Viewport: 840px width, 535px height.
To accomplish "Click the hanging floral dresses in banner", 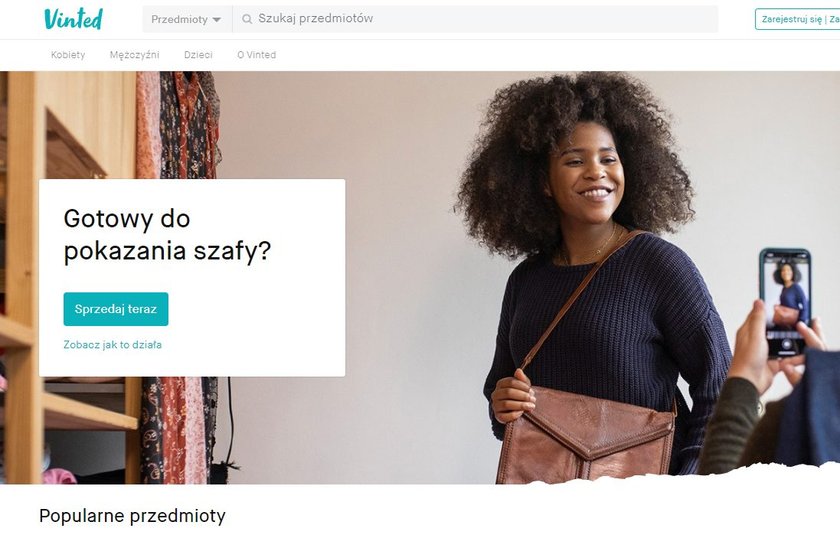I will [178, 125].
